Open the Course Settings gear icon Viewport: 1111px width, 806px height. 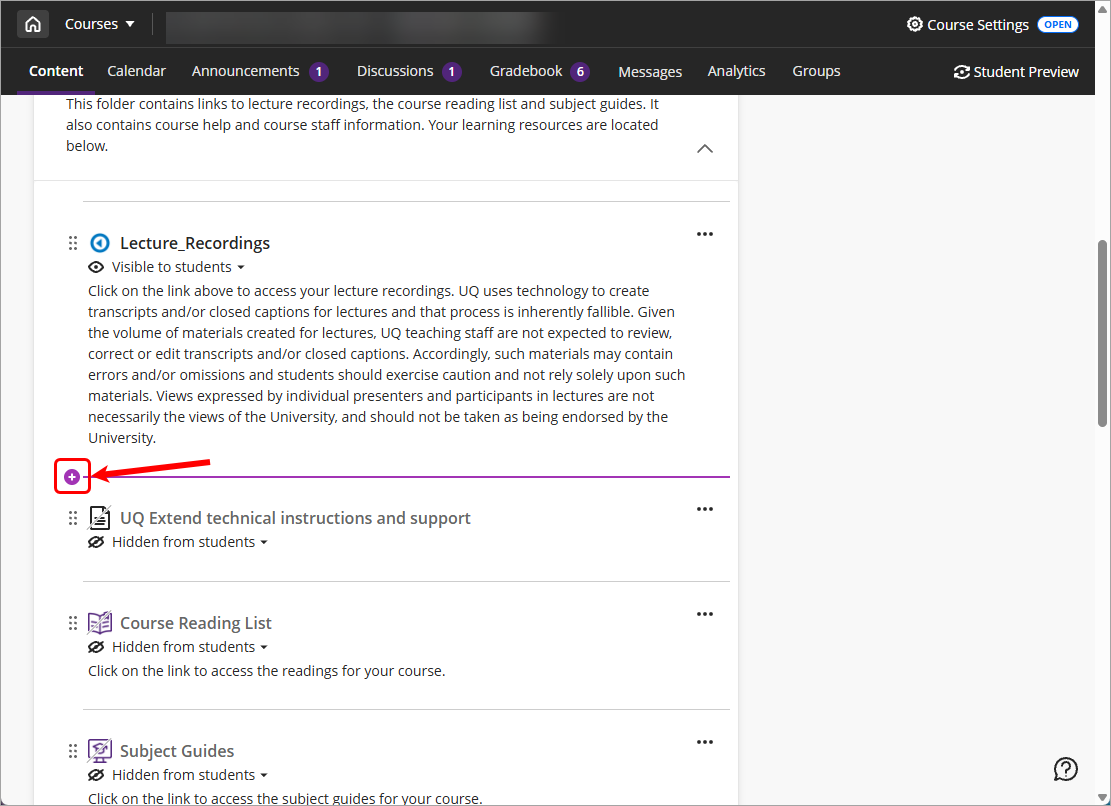(x=915, y=24)
